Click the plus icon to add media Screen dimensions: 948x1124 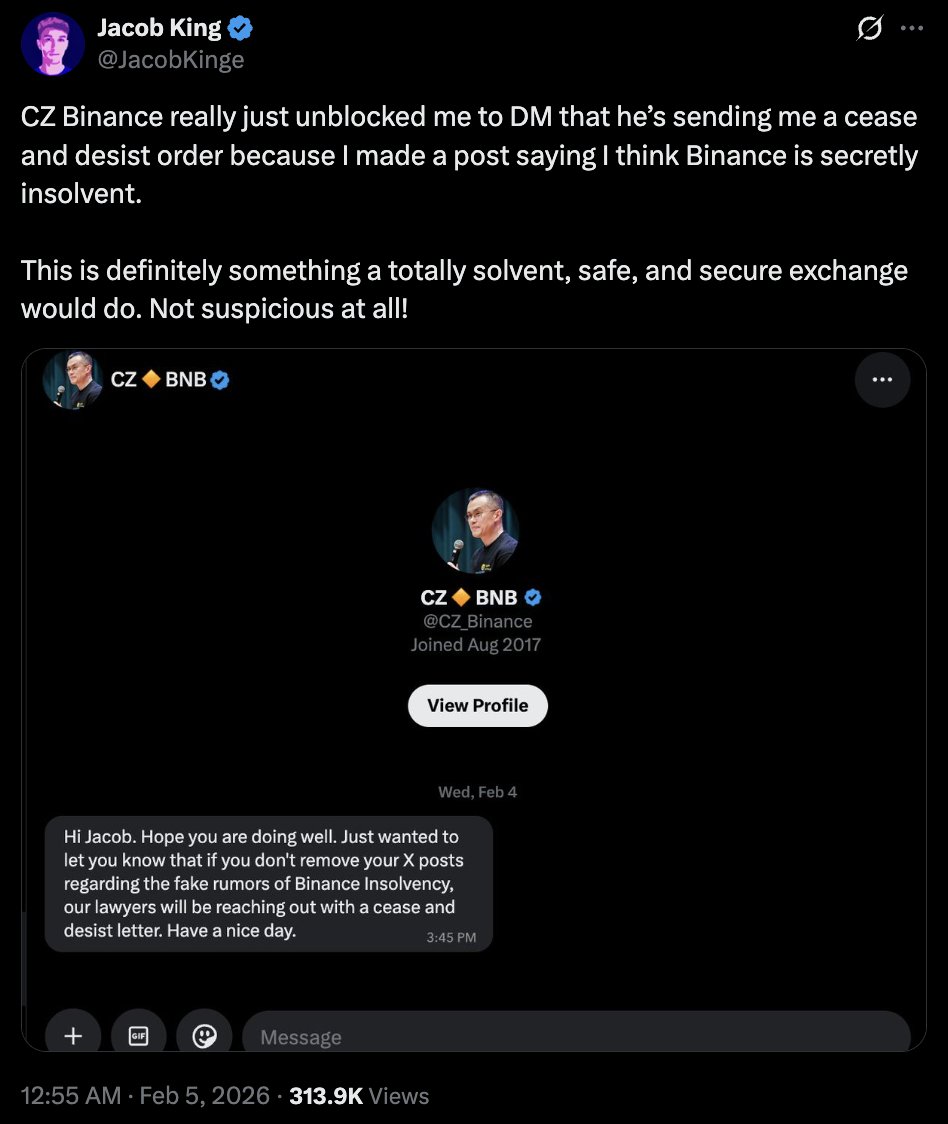(73, 1036)
